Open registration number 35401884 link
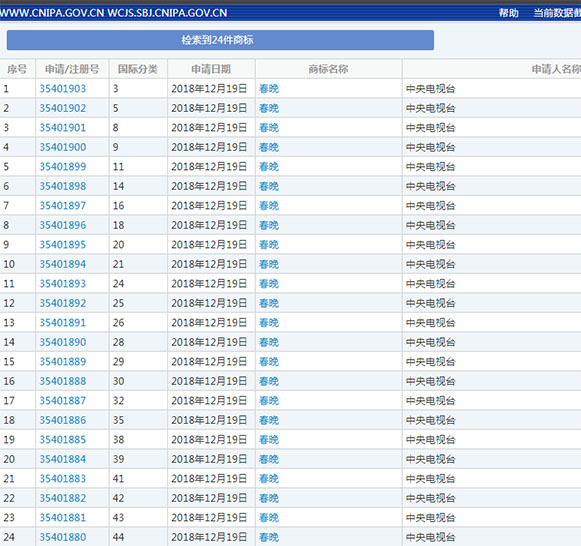 [x=63, y=459]
